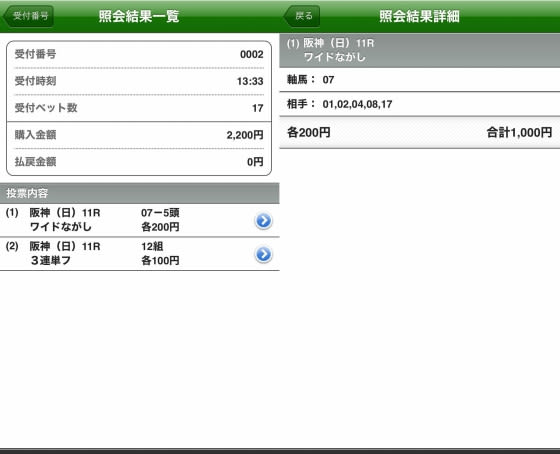Tap the 購入金額 2,200円 row
This screenshot has height=454, width=560.
(139, 135)
